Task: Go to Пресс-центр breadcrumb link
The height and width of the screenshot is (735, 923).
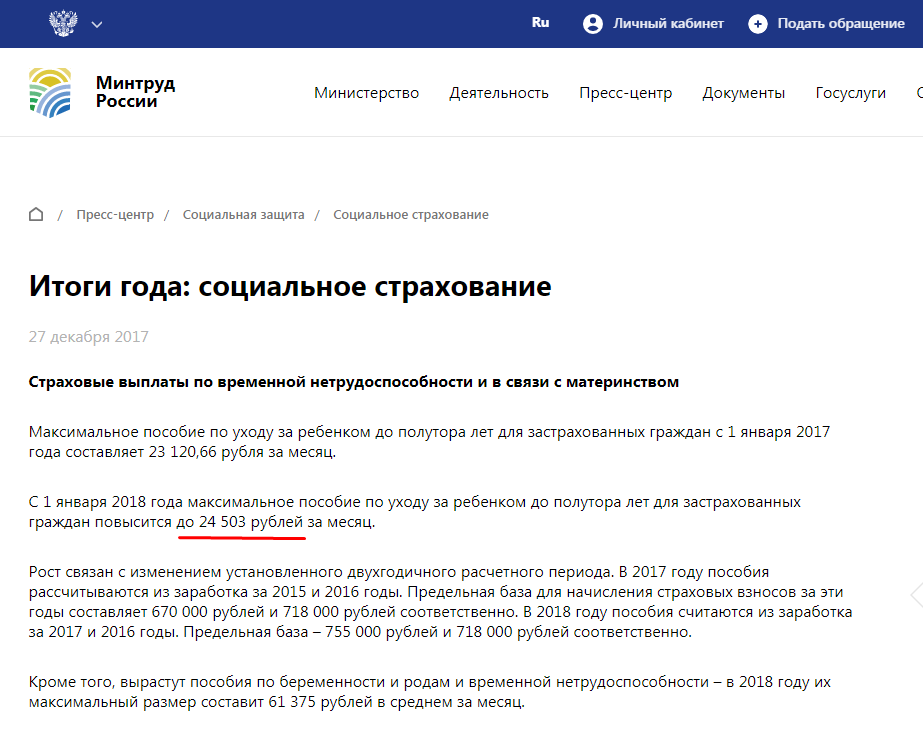Action: tap(115, 215)
